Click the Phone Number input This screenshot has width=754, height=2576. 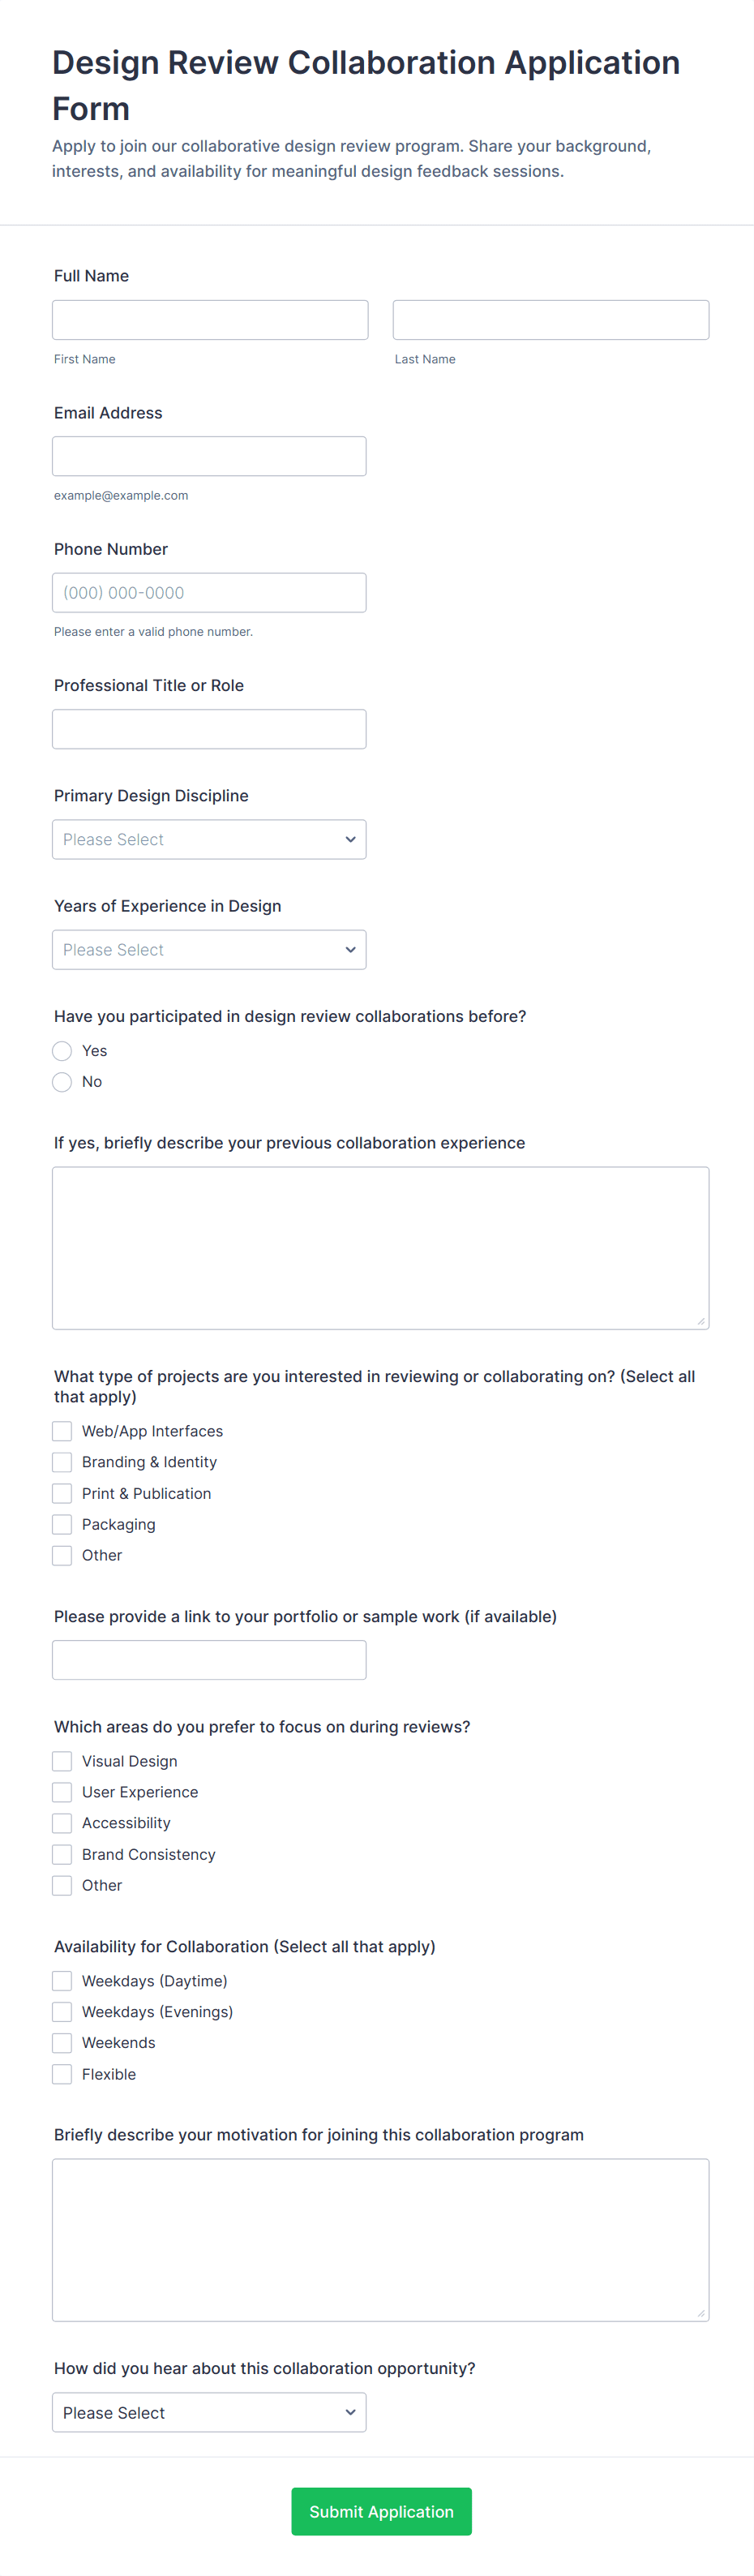pos(209,593)
